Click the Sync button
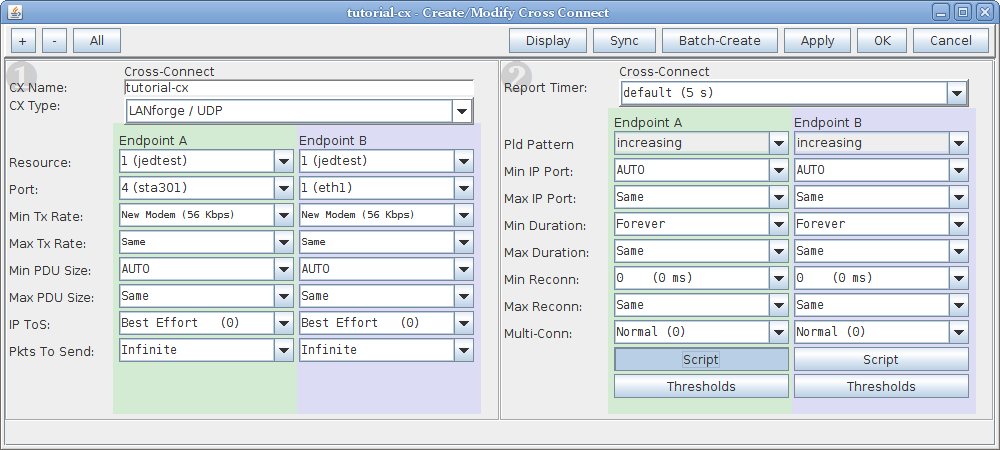Image resolution: width=1000 pixels, height=450 pixels. [x=624, y=41]
